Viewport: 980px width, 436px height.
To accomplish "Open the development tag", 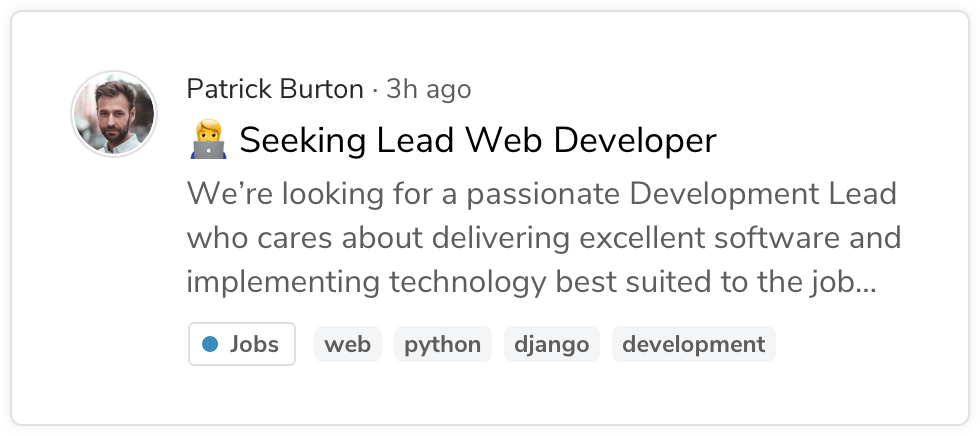I will 694,344.
